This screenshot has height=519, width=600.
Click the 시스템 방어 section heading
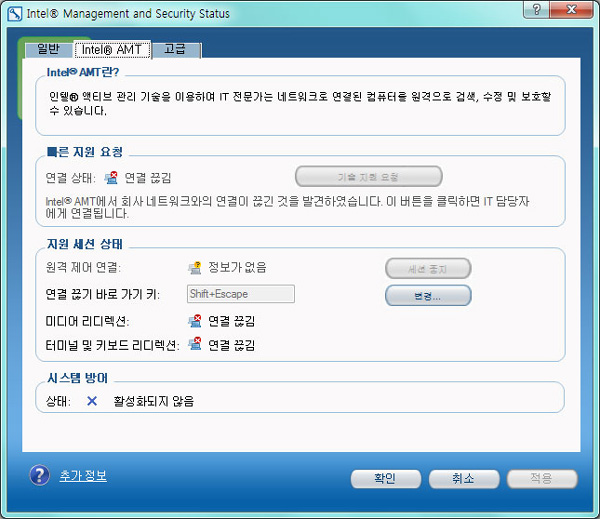[77, 378]
